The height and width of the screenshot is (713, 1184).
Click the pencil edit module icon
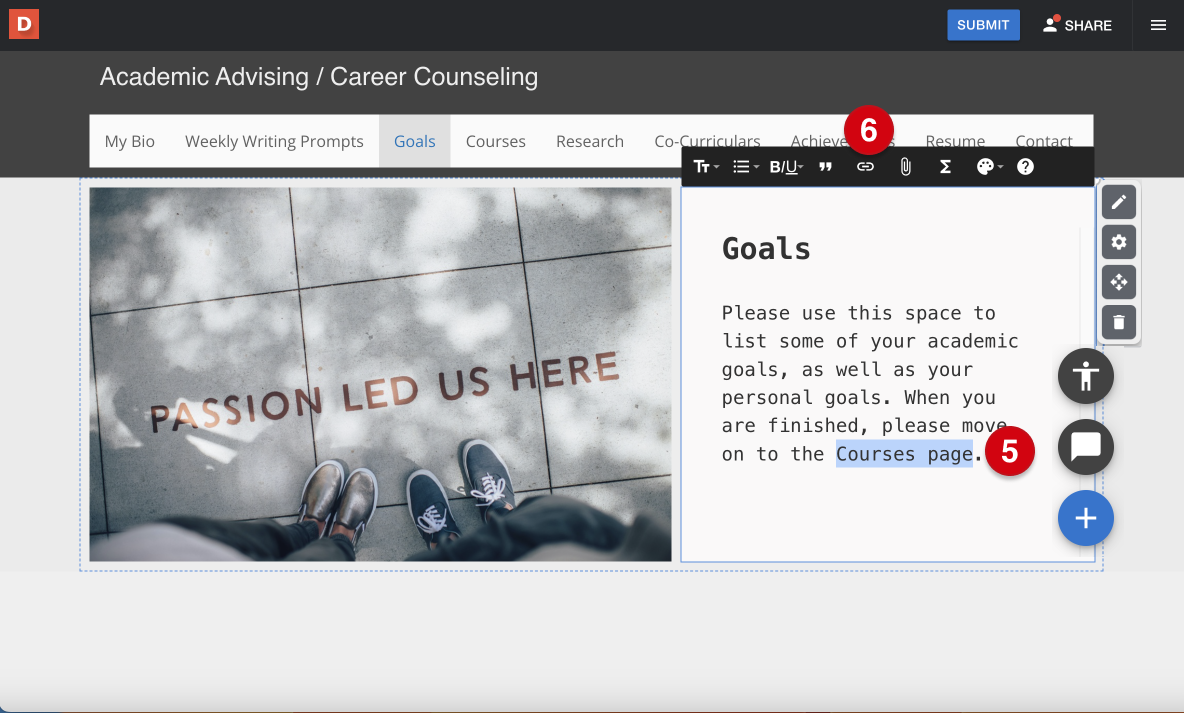(1118, 202)
